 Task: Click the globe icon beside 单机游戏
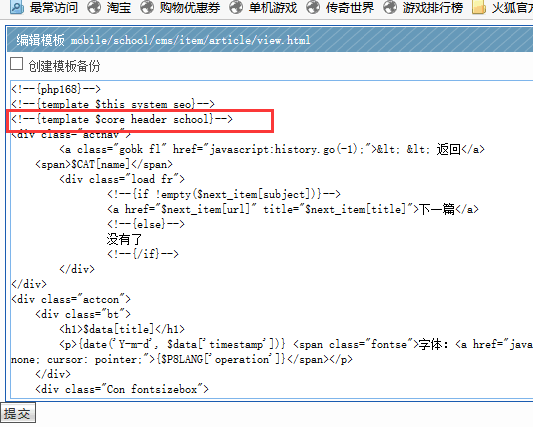pos(236,7)
